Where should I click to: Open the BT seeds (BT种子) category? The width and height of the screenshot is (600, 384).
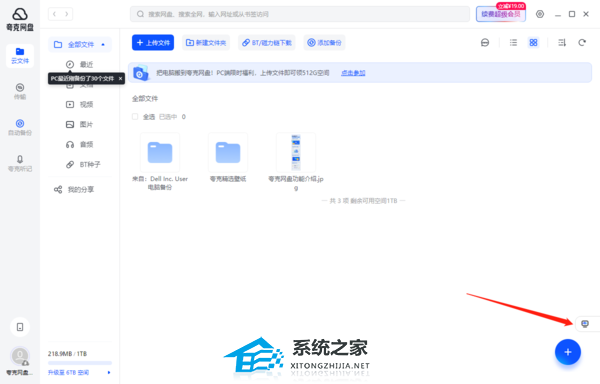[83, 164]
